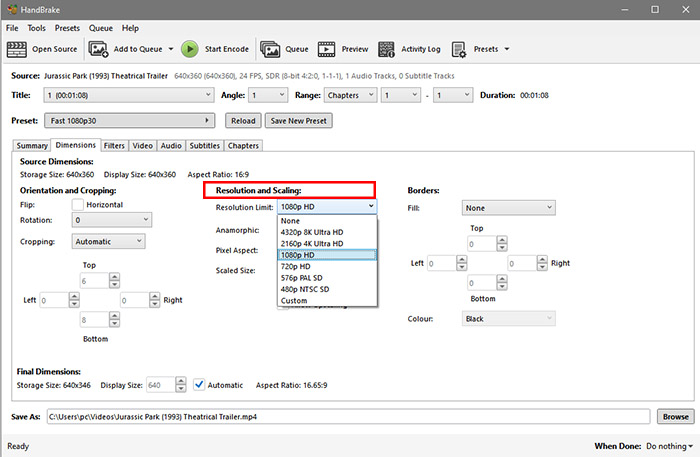Open the starting chapter dropdown
This screenshot has width=700, height=457.
pos(401,95)
